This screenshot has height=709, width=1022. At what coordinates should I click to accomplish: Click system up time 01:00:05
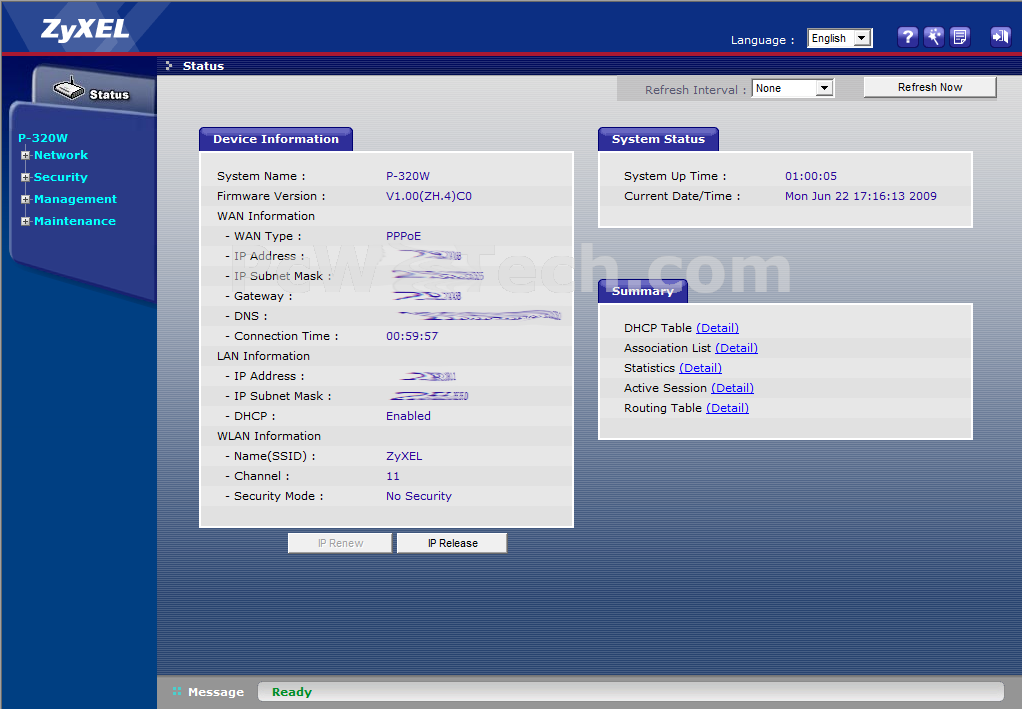coord(811,176)
